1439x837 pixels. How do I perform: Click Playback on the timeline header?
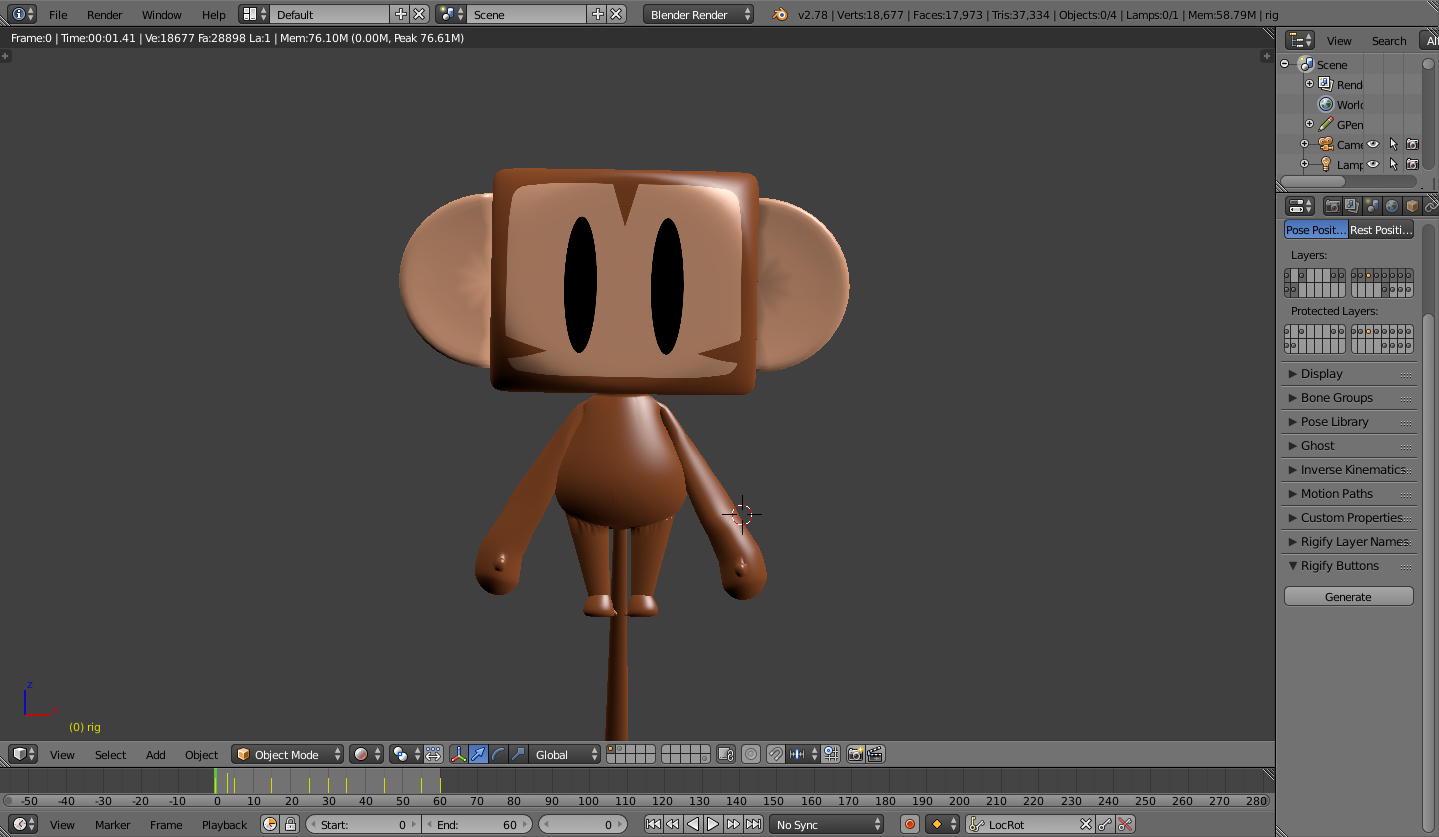tap(223, 824)
